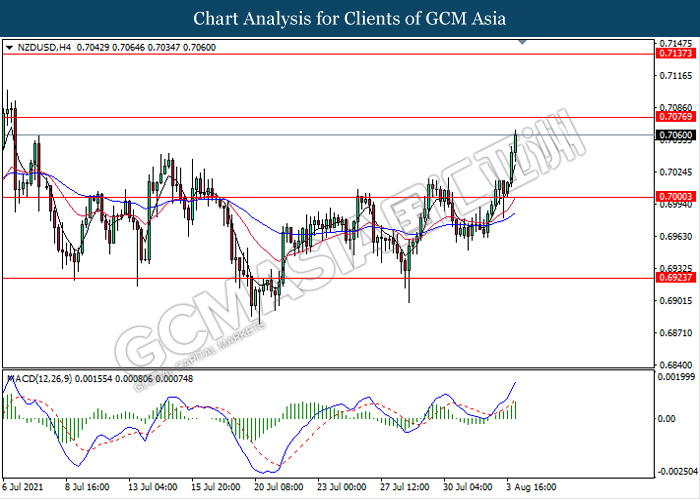Click the 20 Jul 08:00 time label
The height and width of the screenshot is (500, 700).
coord(279,487)
